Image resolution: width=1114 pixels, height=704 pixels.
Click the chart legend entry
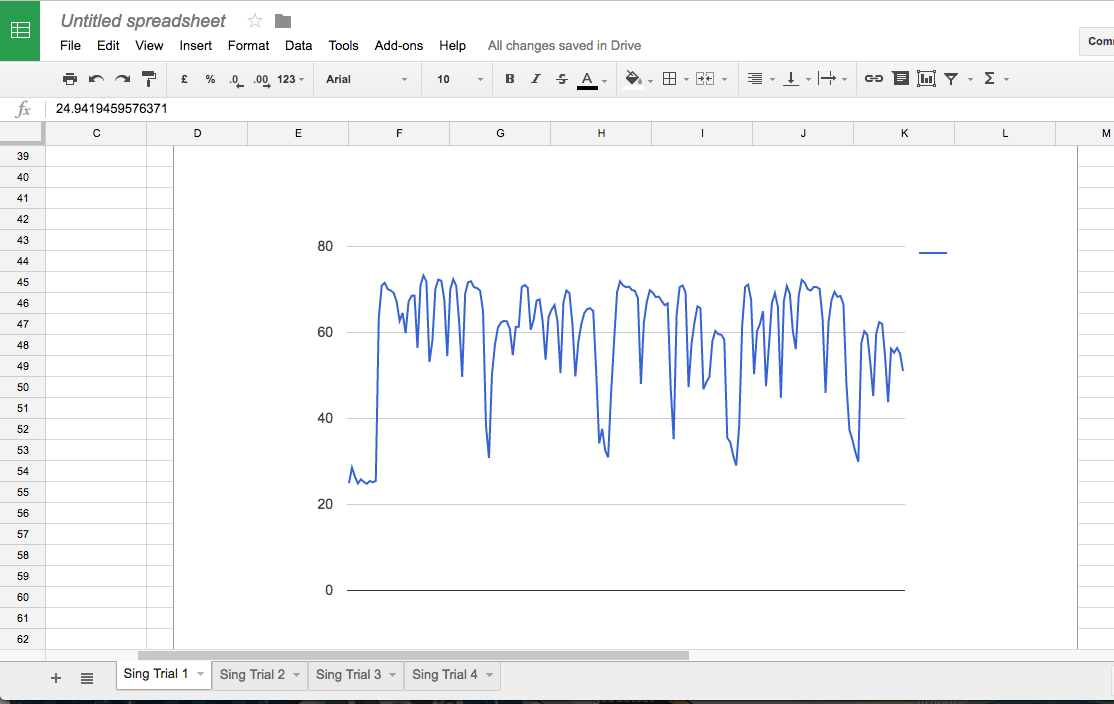coord(933,252)
